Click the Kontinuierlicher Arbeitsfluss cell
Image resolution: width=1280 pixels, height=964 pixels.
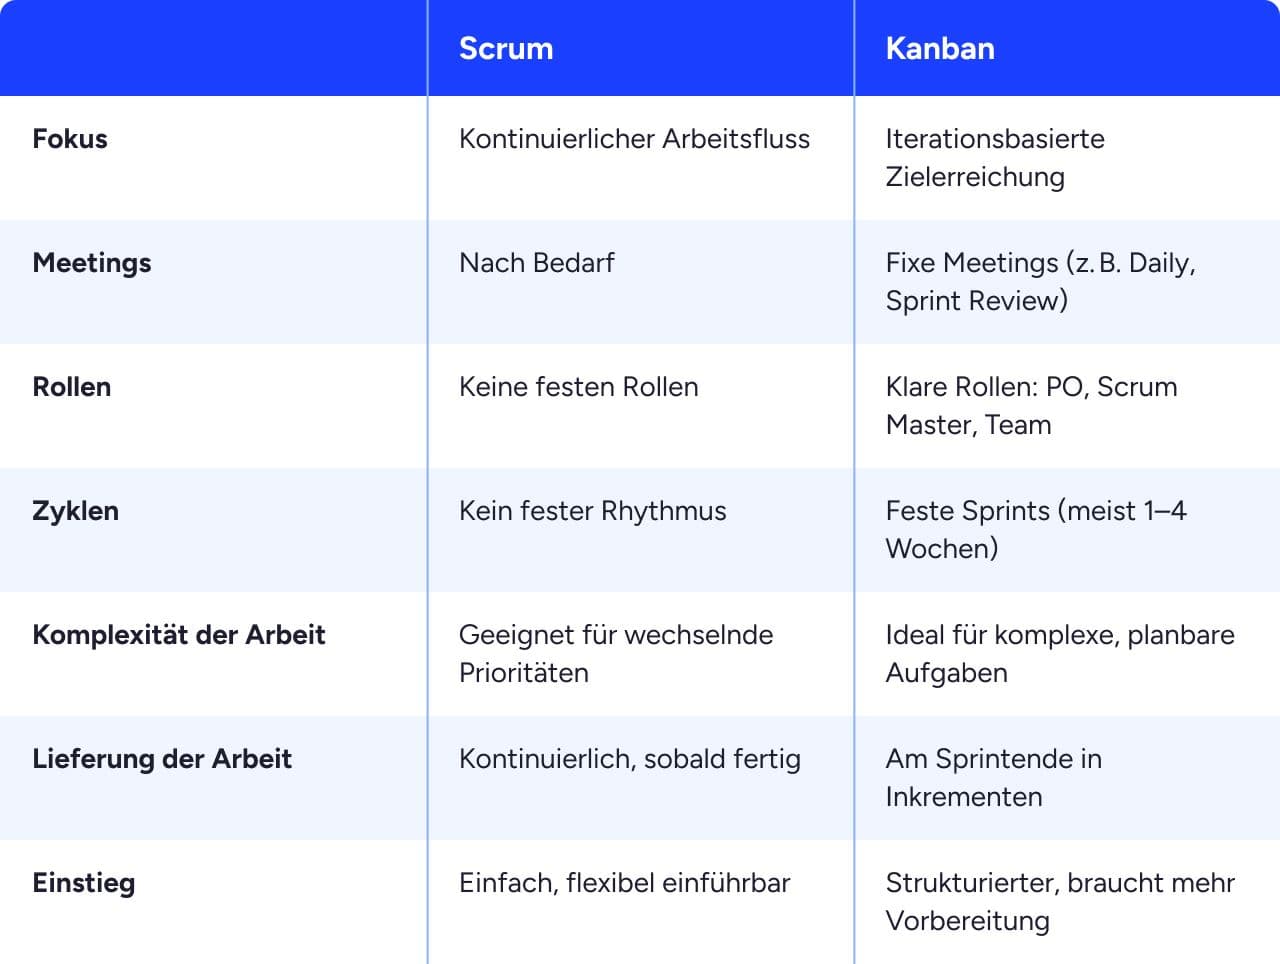tap(634, 139)
